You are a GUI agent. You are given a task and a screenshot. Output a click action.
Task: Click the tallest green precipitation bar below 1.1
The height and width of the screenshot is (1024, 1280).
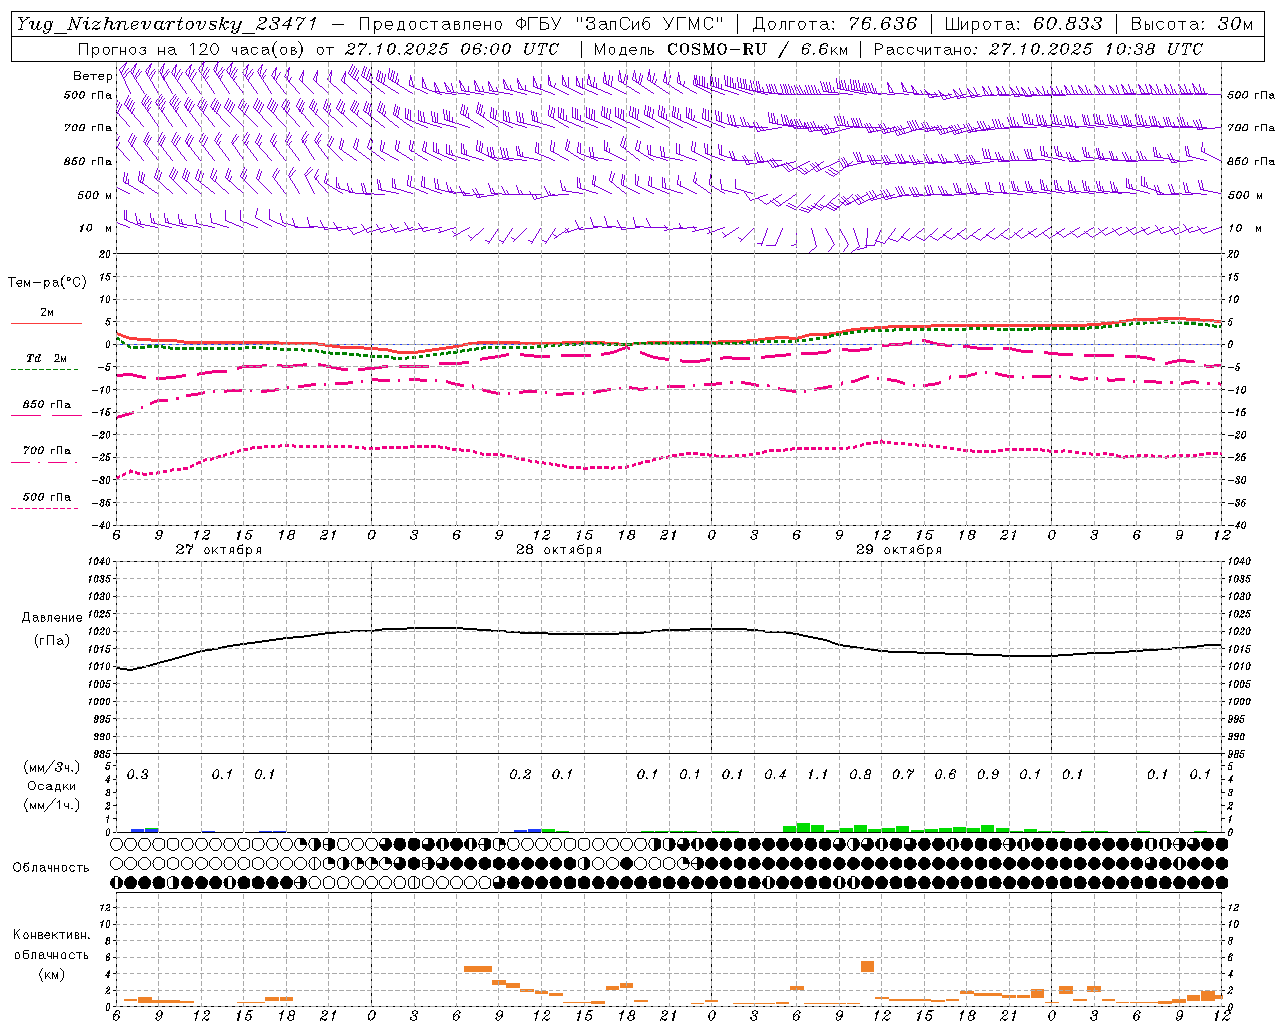pos(803,827)
